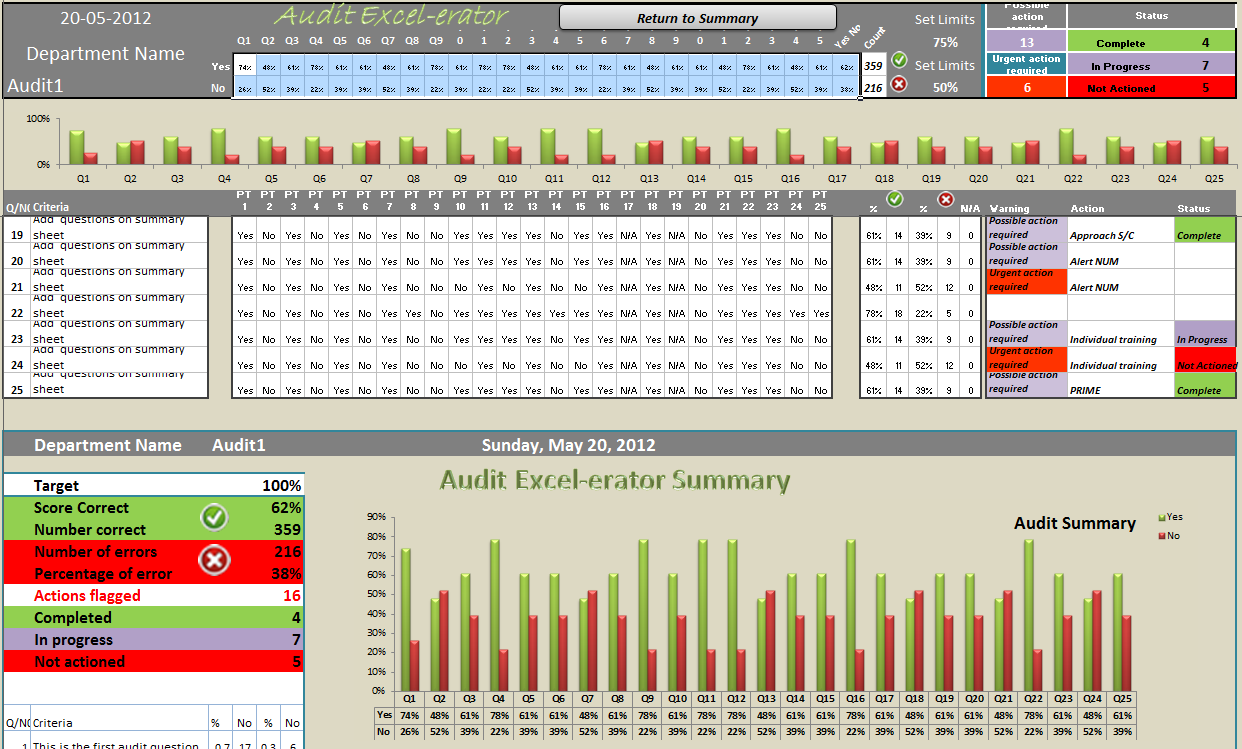1242x749 pixels.
Task: Click green checkmark icon beside Yes count 359
Action: pyautogui.click(x=899, y=60)
